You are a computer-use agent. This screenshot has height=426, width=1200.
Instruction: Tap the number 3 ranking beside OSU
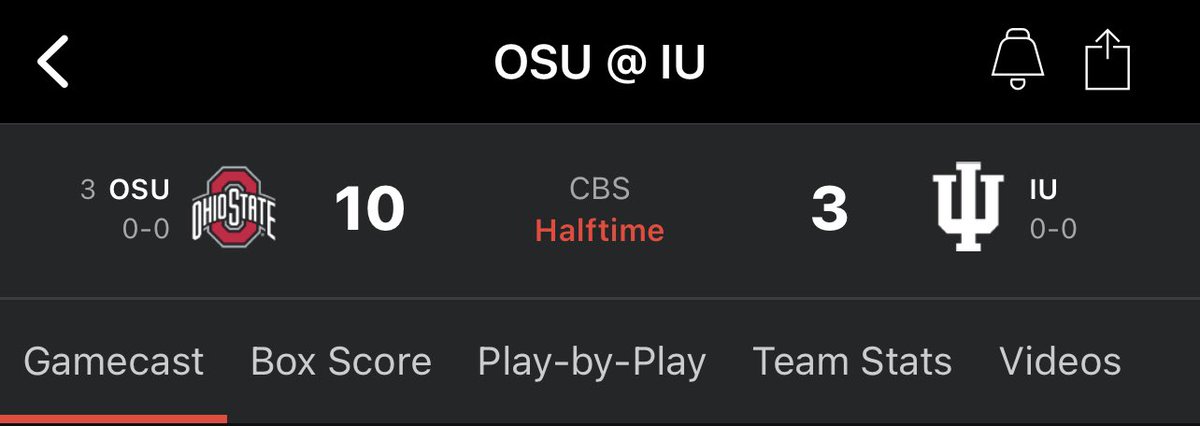pyautogui.click(x=88, y=189)
